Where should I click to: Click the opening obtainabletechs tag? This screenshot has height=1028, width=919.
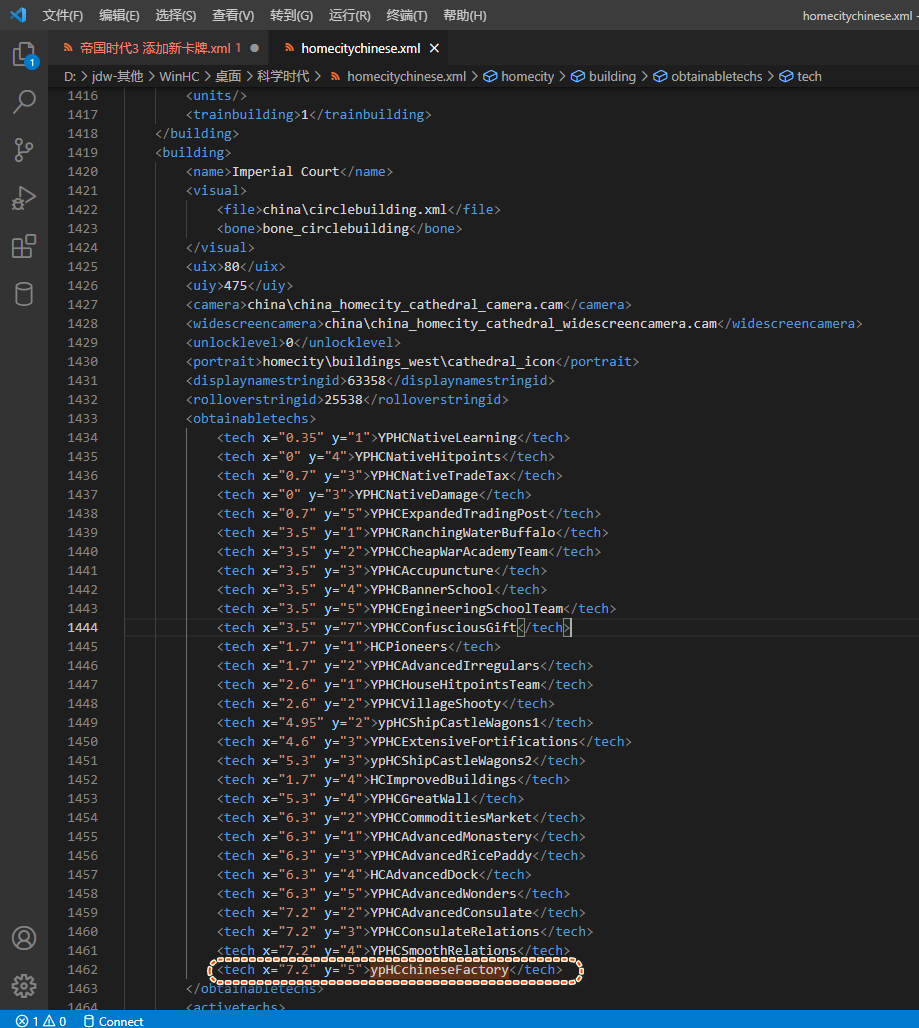(x=251, y=419)
